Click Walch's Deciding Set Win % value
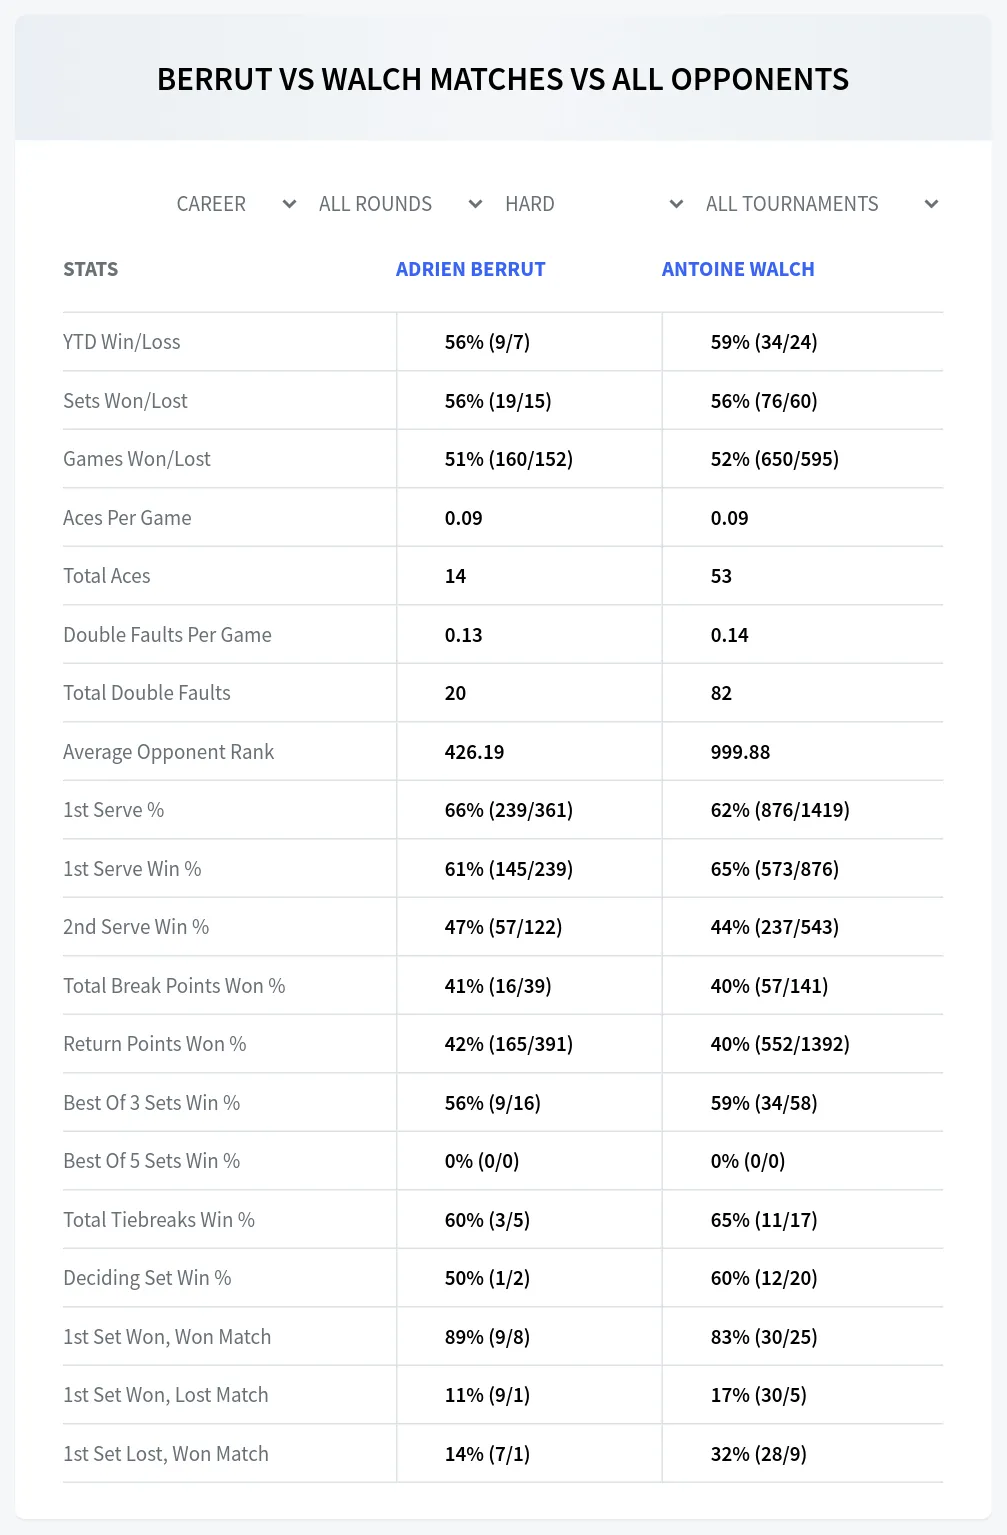1007x1535 pixels. pyautogui.click(x=764, y=1278)
